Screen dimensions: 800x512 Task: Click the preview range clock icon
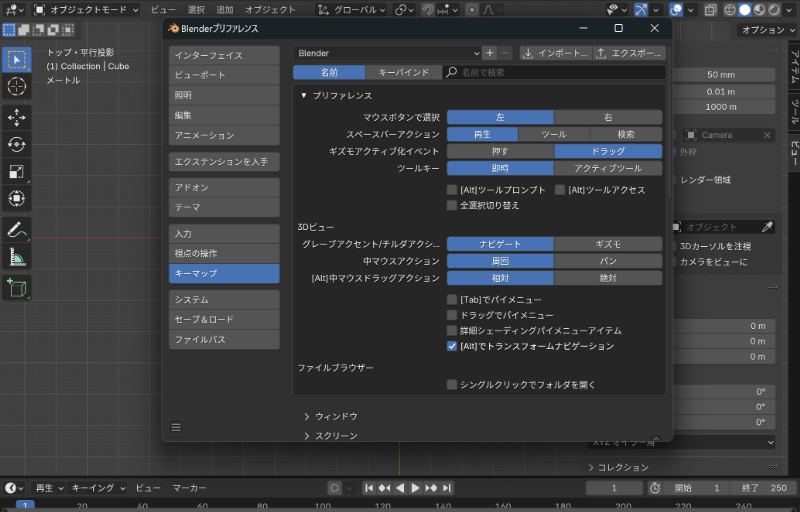tap(655, 488)
